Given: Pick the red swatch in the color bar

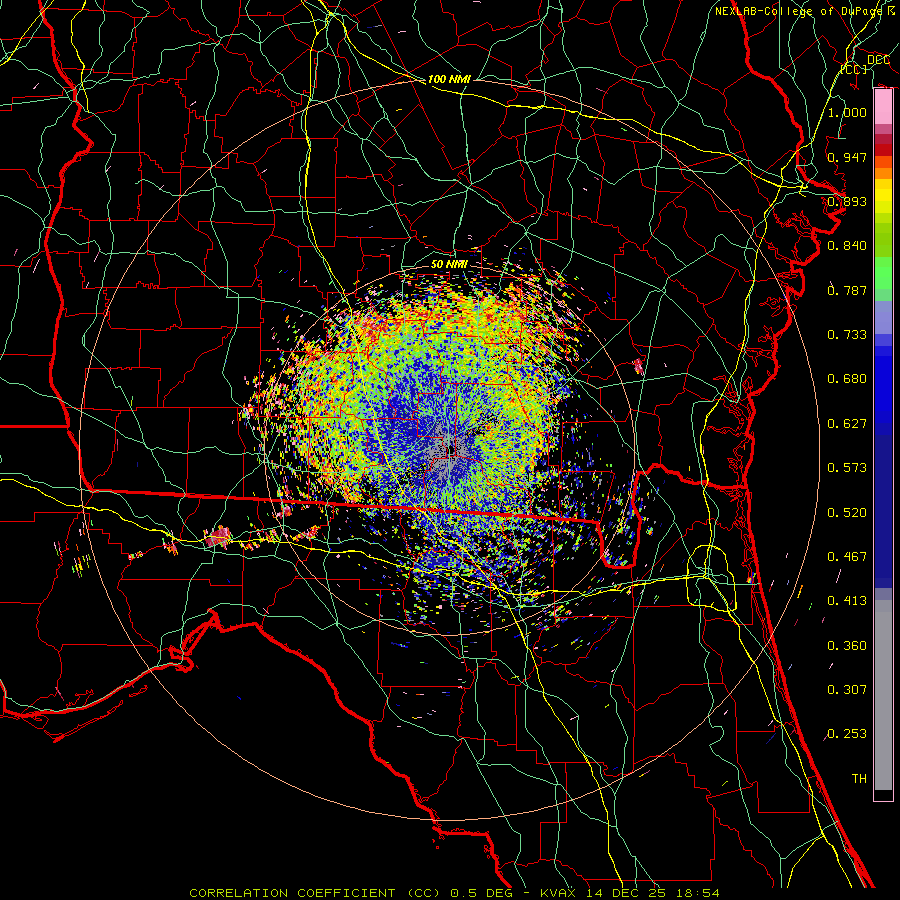Looking at the screenshot, I should point(883,149).
